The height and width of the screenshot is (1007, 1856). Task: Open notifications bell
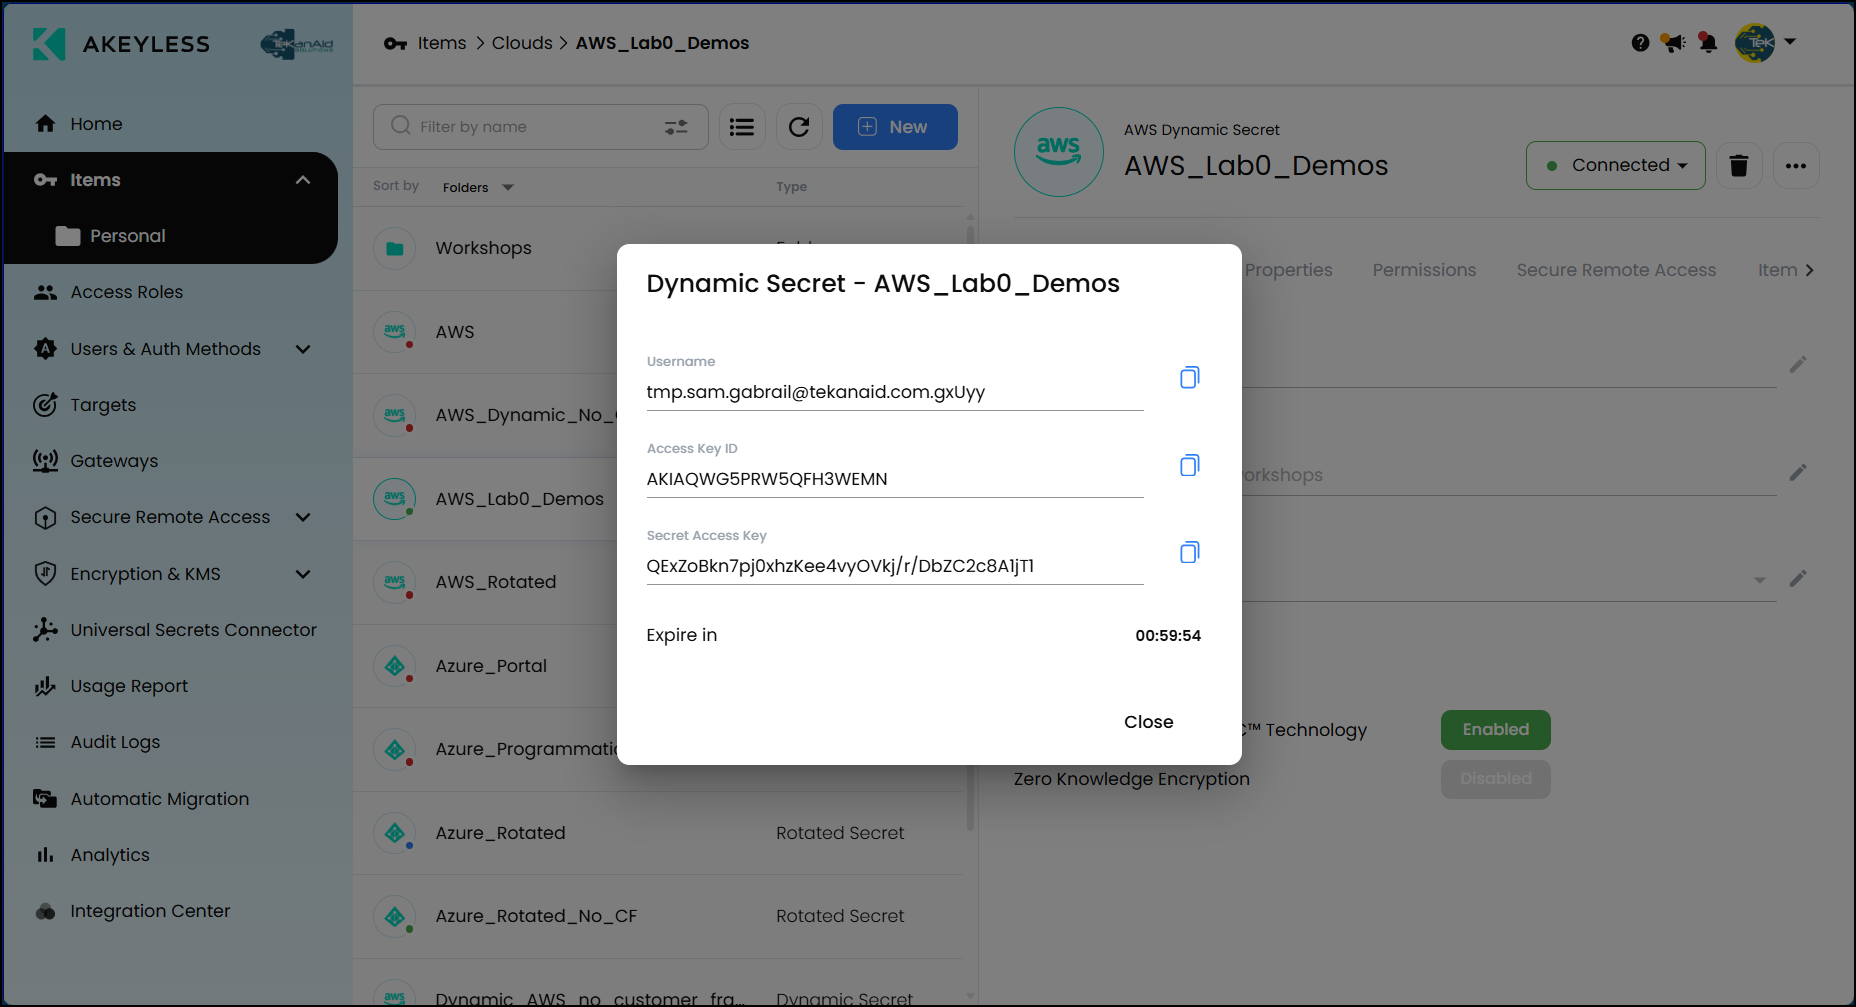[x=1708, y=43]
